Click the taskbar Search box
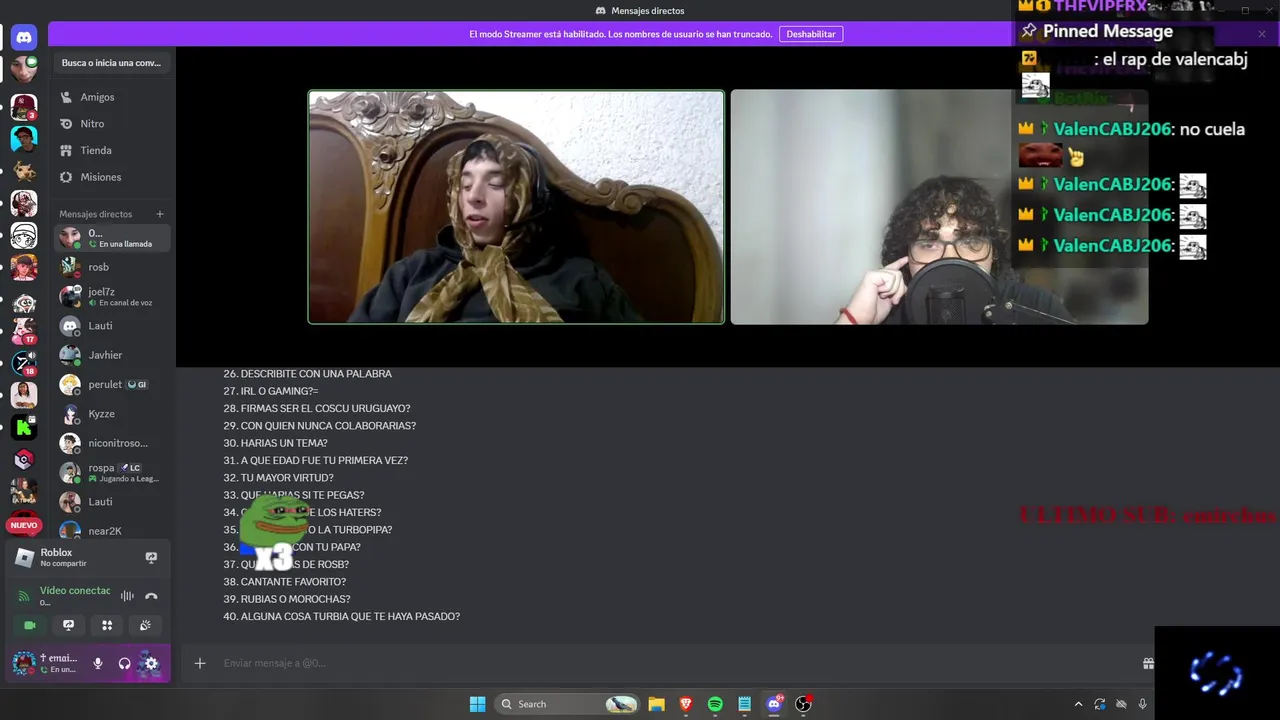The height and width of the screenshot is (720, 1280). [x=568, y=704]
